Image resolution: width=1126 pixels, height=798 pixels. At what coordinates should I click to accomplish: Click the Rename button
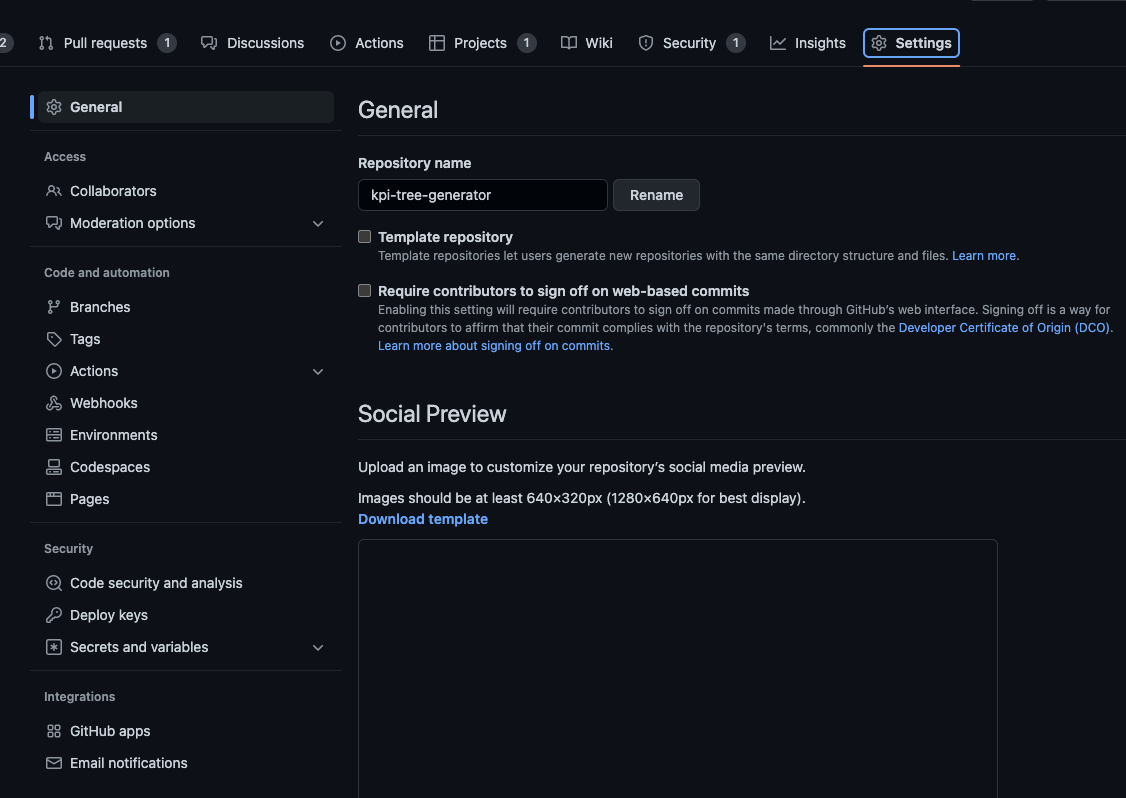[656, 195]
